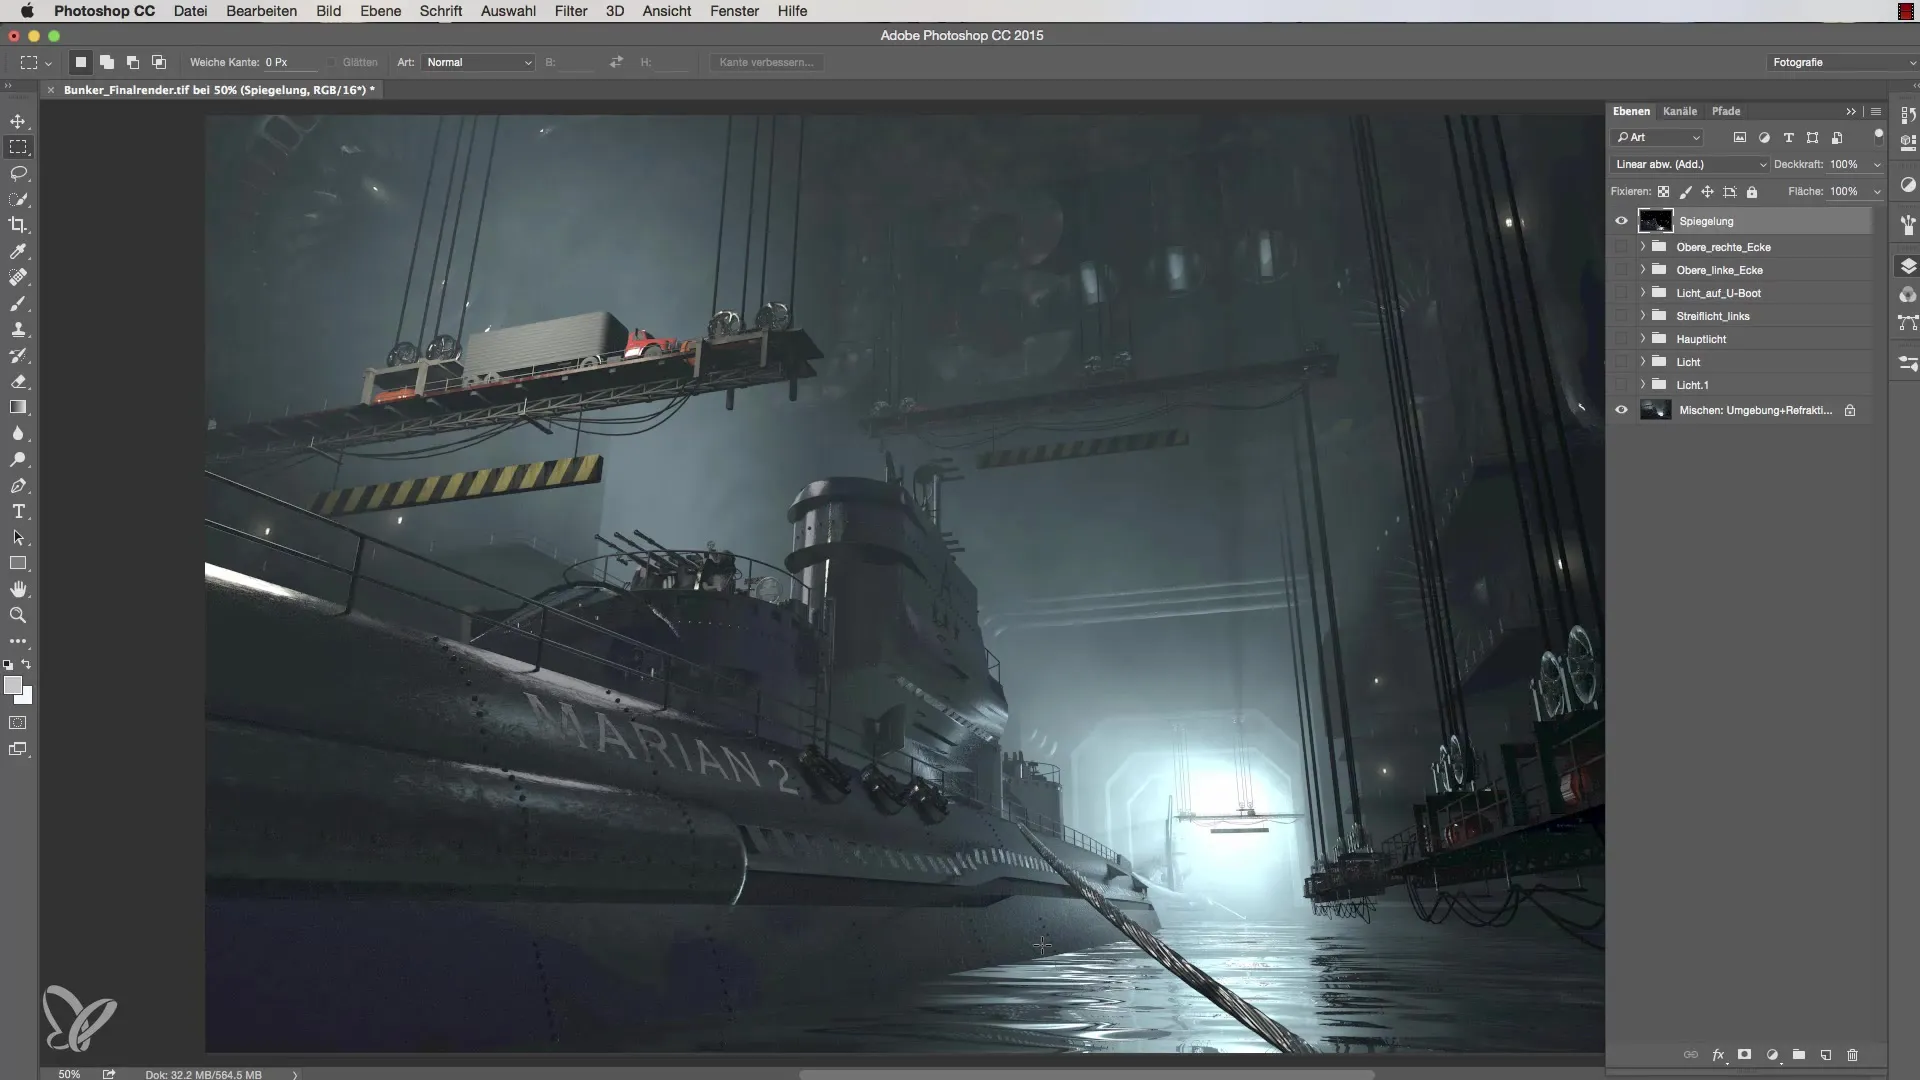Viewport: 1920px width, 1080px height.
Task: Select the Clone Stamp tool
Action: coord(18,329)
